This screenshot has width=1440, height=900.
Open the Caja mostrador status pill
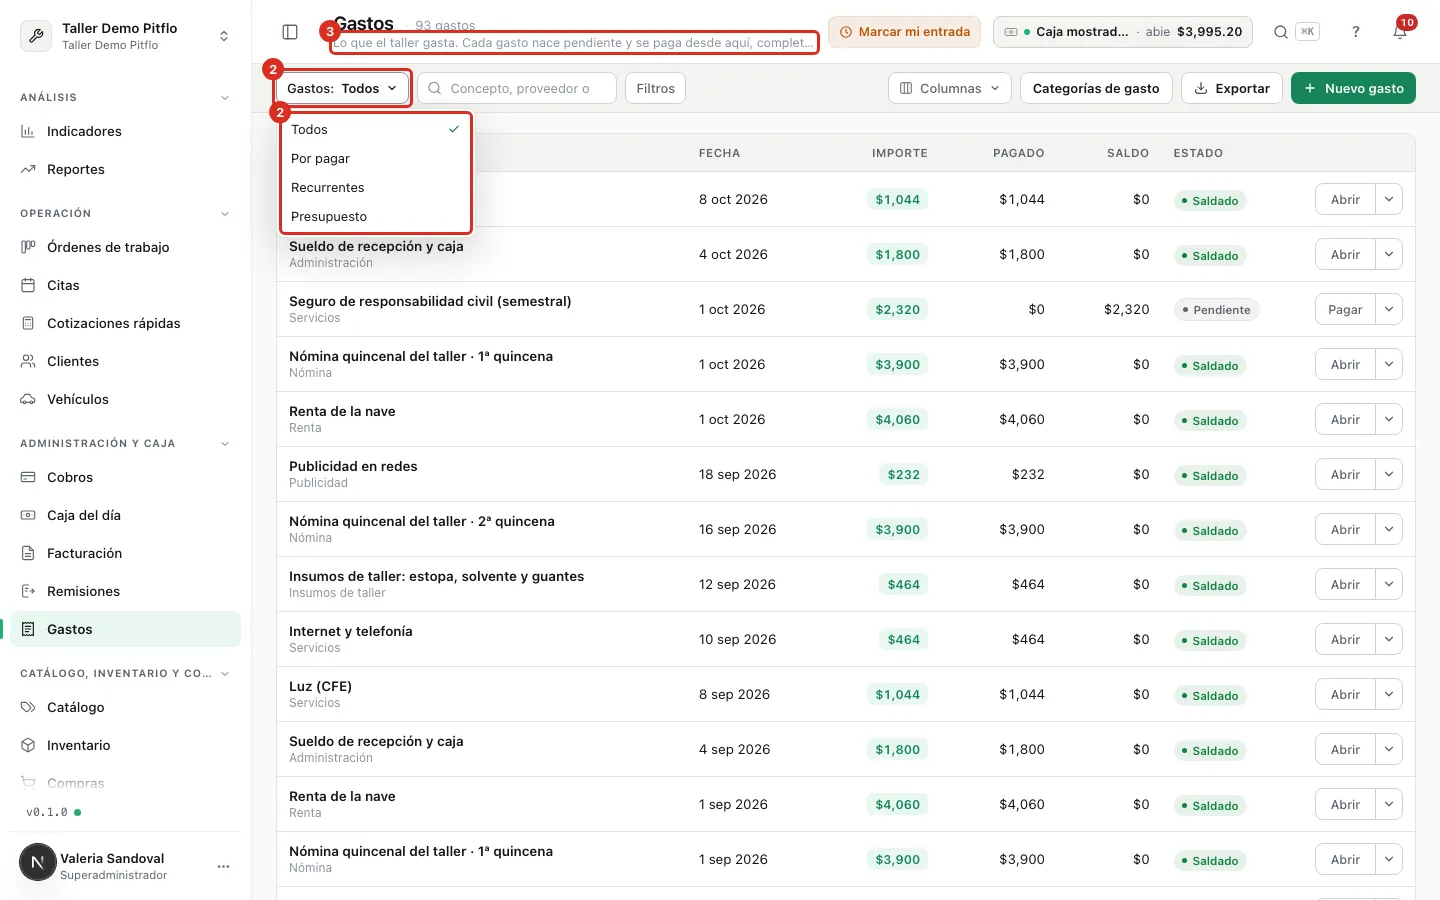pos(1123,32)
